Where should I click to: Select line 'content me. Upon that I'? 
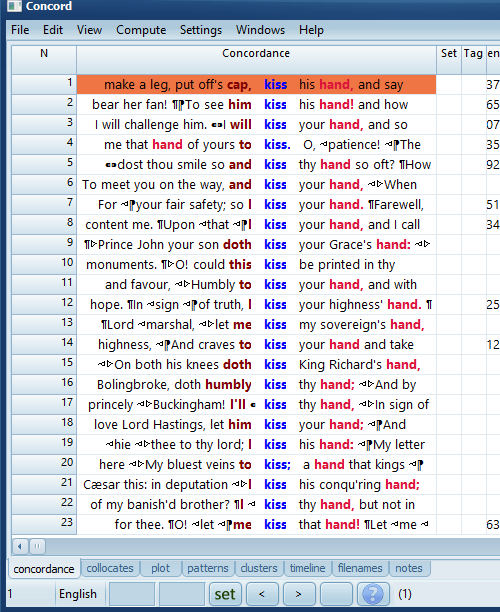coord(256,224)
